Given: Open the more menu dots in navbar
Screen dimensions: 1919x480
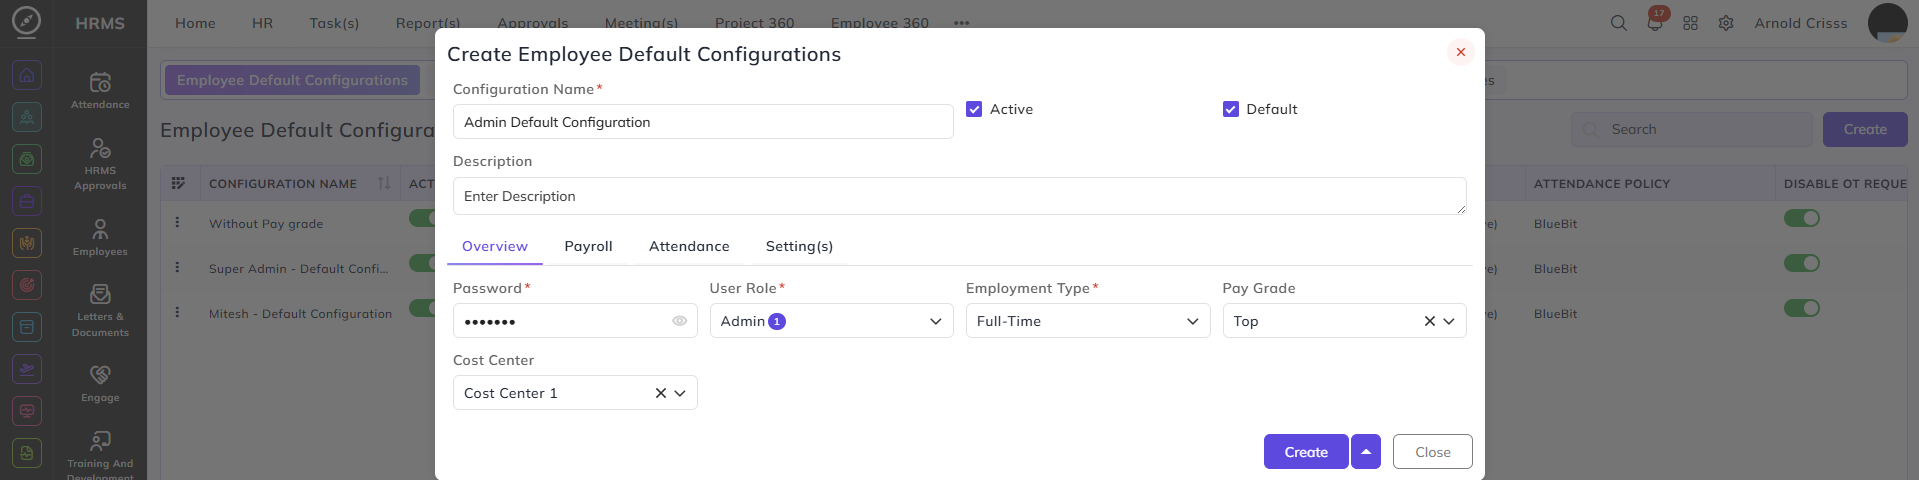Looking at the screenshot, I should coord(962,23).
